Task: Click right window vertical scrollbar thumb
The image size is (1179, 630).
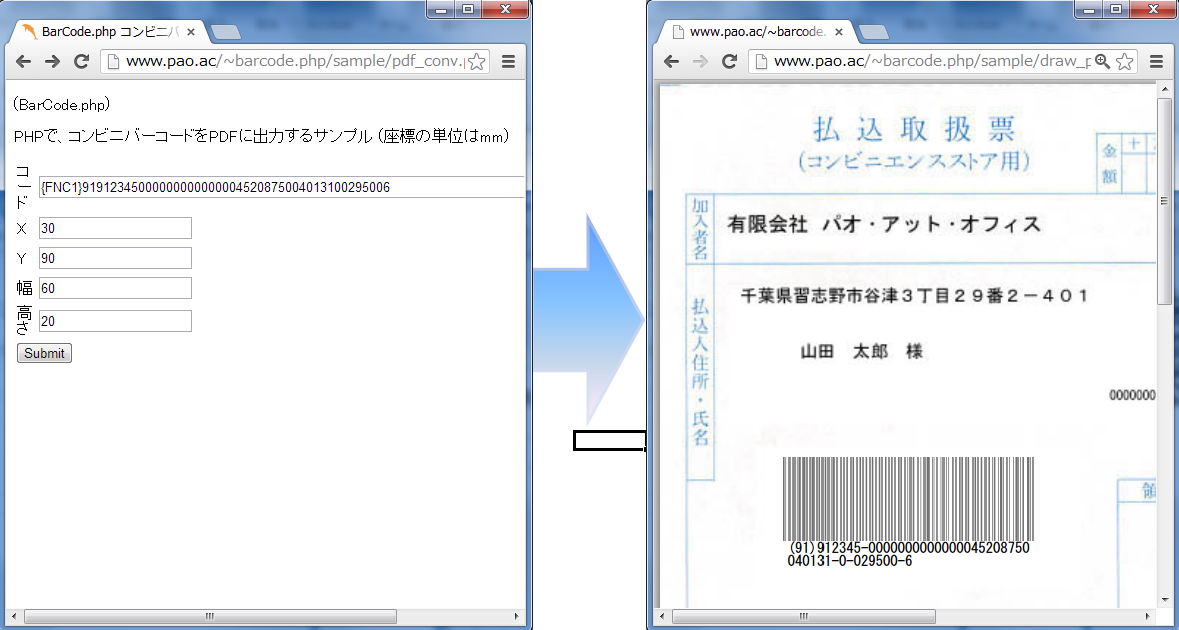Action: (x=1164, y=201)
